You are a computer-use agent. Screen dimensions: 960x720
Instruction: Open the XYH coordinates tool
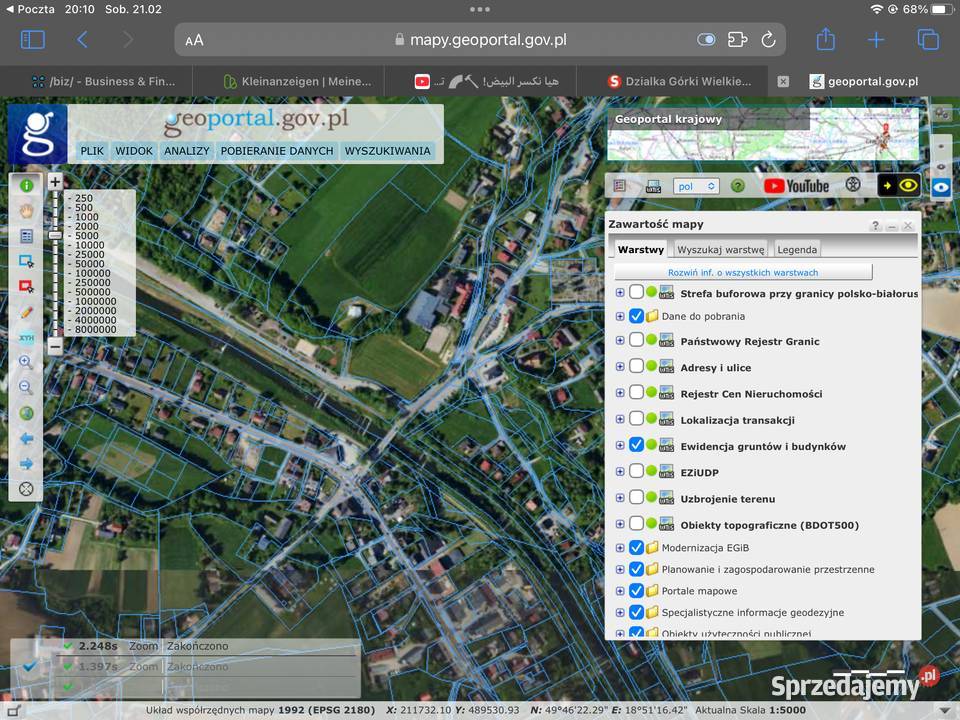(27, 338)
